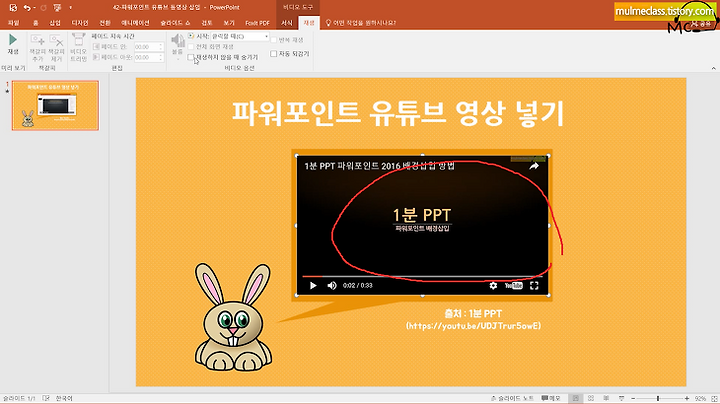Switch to the 전환 (Transitions) ribbon tab
The image size is (720, 404).
105,22
